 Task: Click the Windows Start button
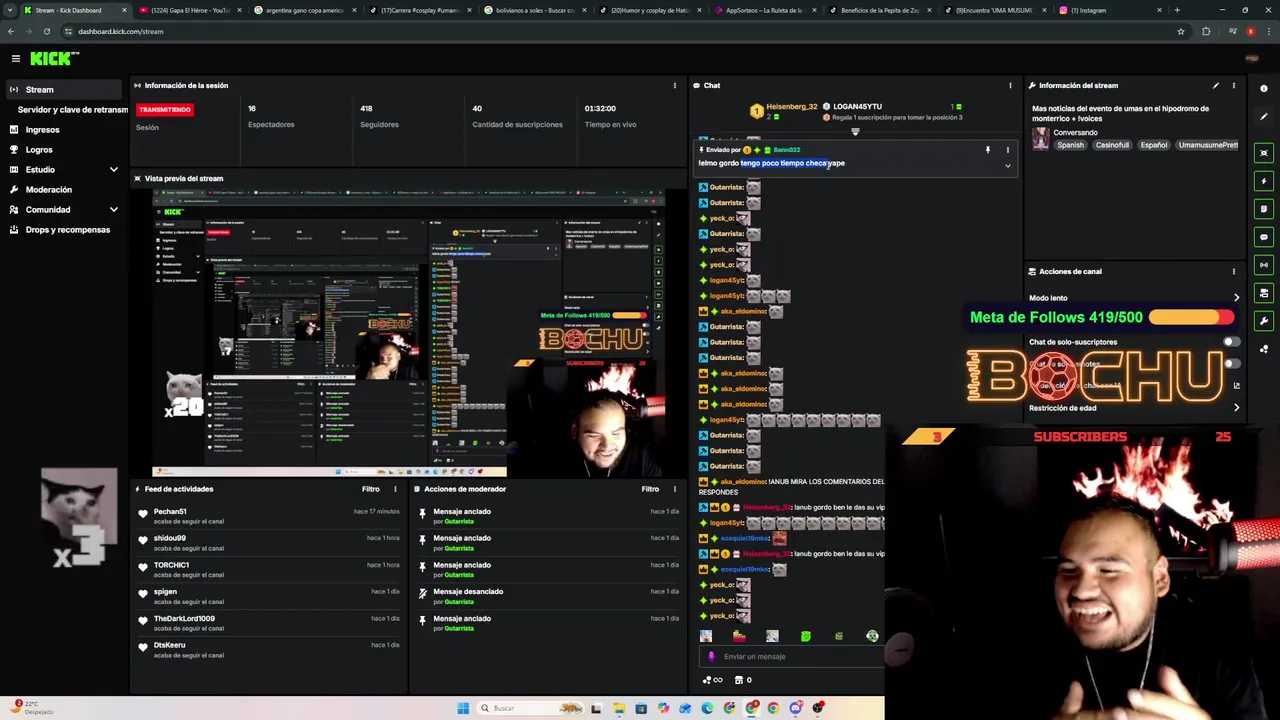463,708
